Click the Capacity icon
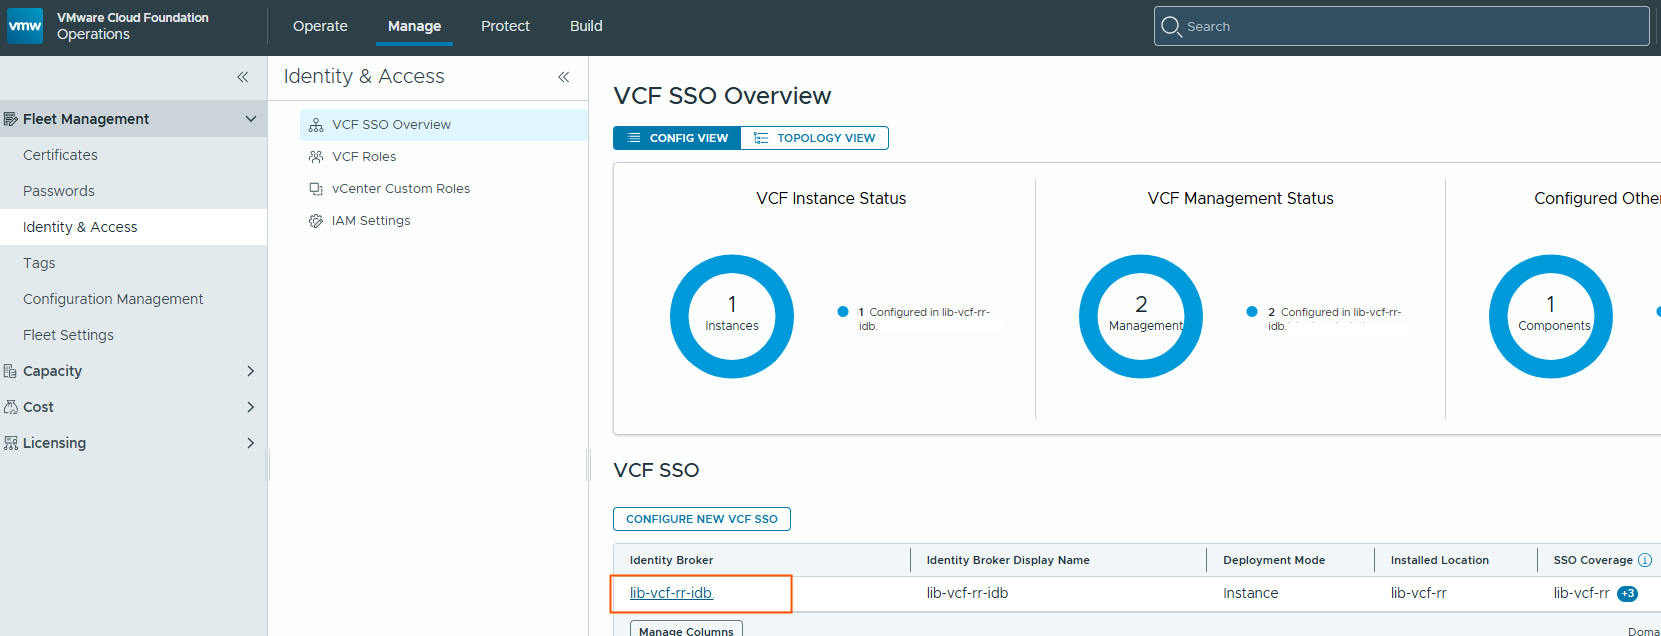1661x636 pixels. coord(11,371)
